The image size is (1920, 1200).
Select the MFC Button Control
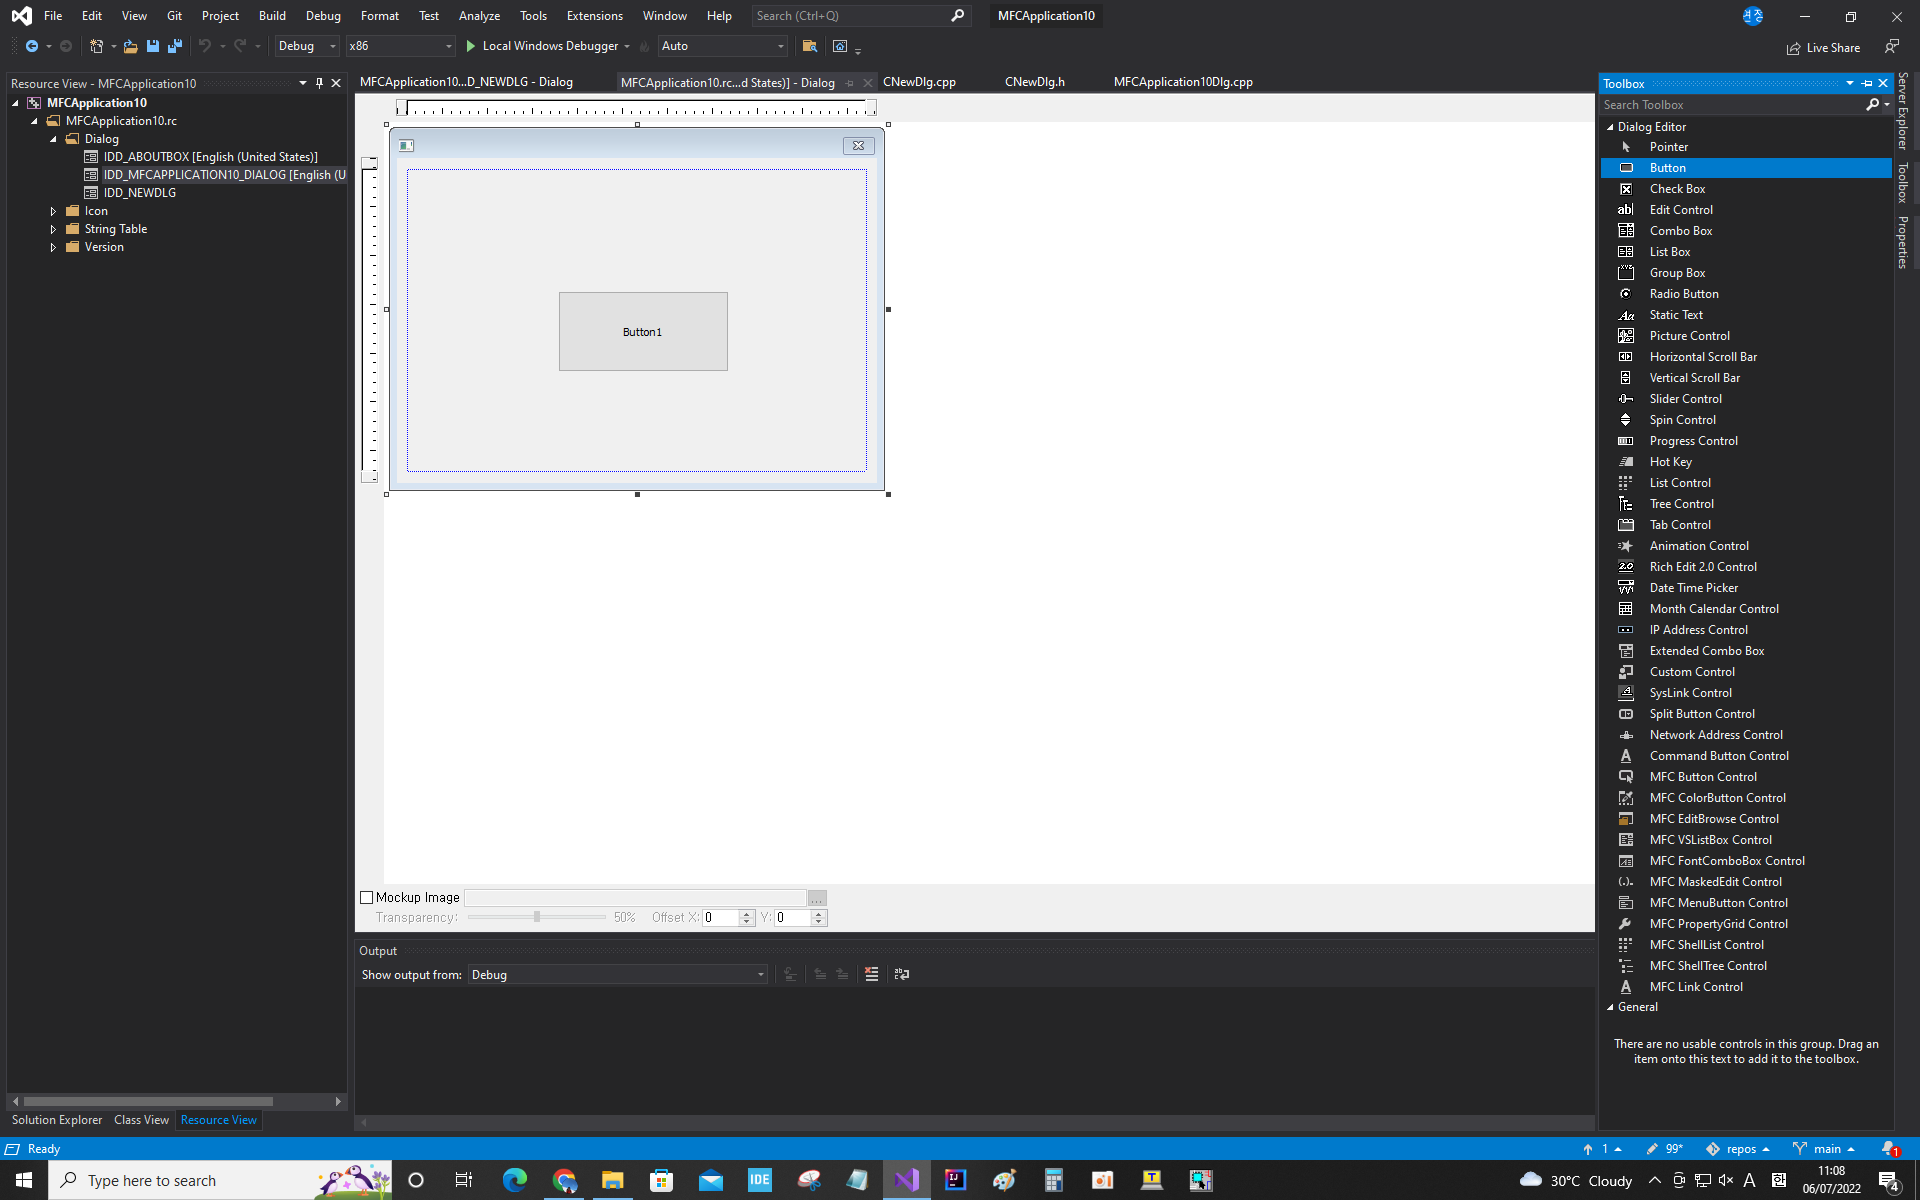1746,777
